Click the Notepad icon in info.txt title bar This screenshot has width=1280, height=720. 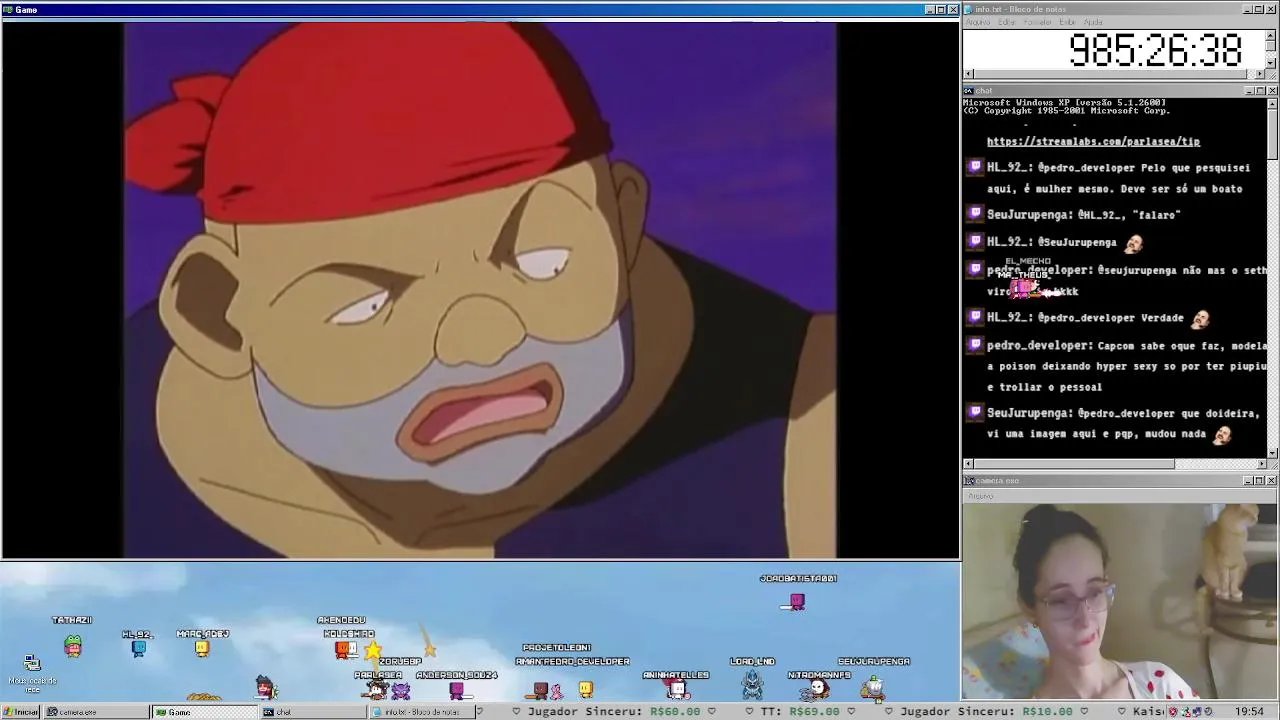click(968, 9)
